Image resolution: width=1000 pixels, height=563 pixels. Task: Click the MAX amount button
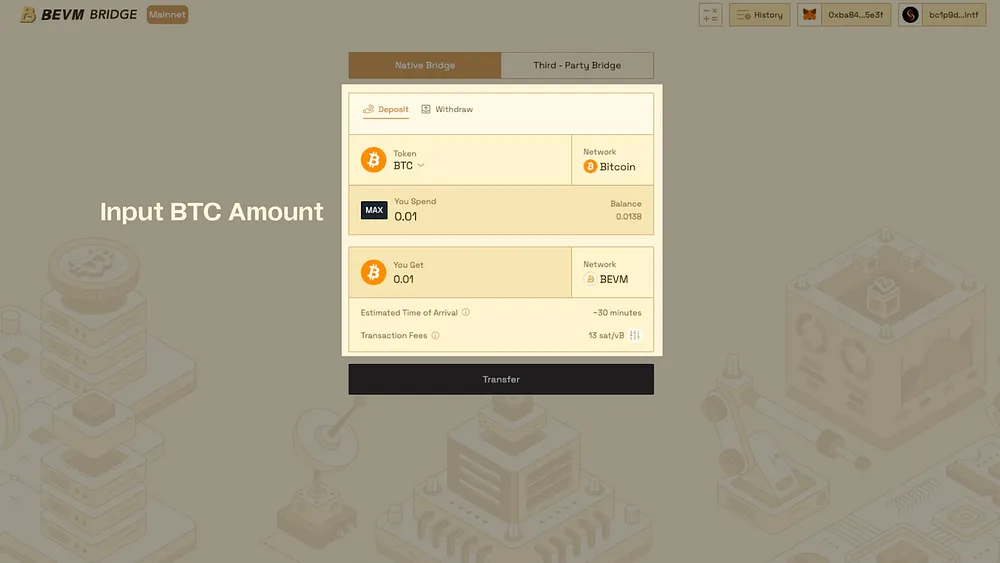tap(374, 210)
